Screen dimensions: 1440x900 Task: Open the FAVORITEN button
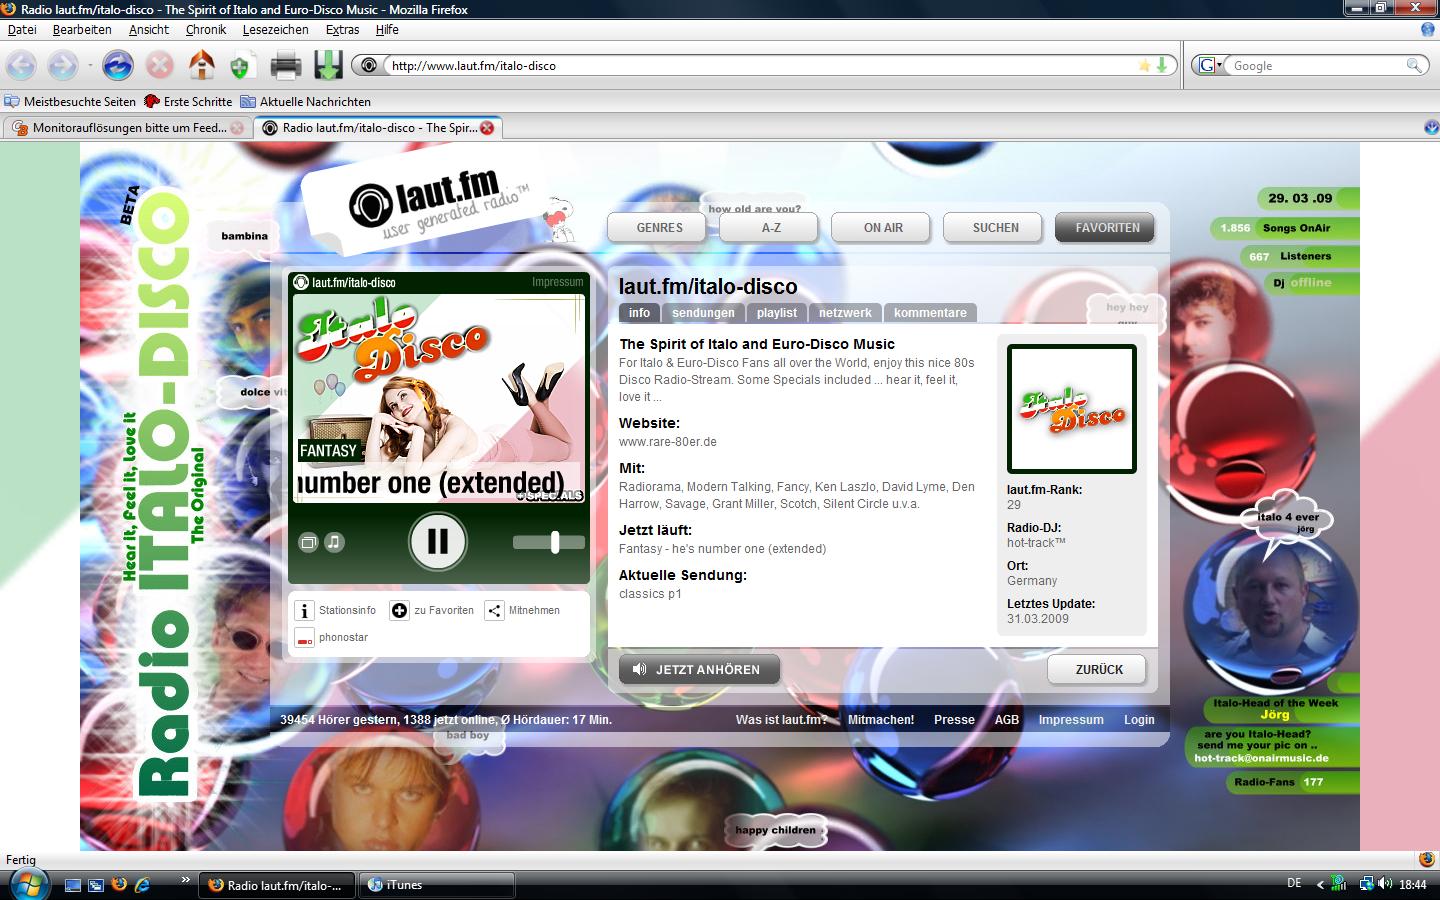[1107, 228]
